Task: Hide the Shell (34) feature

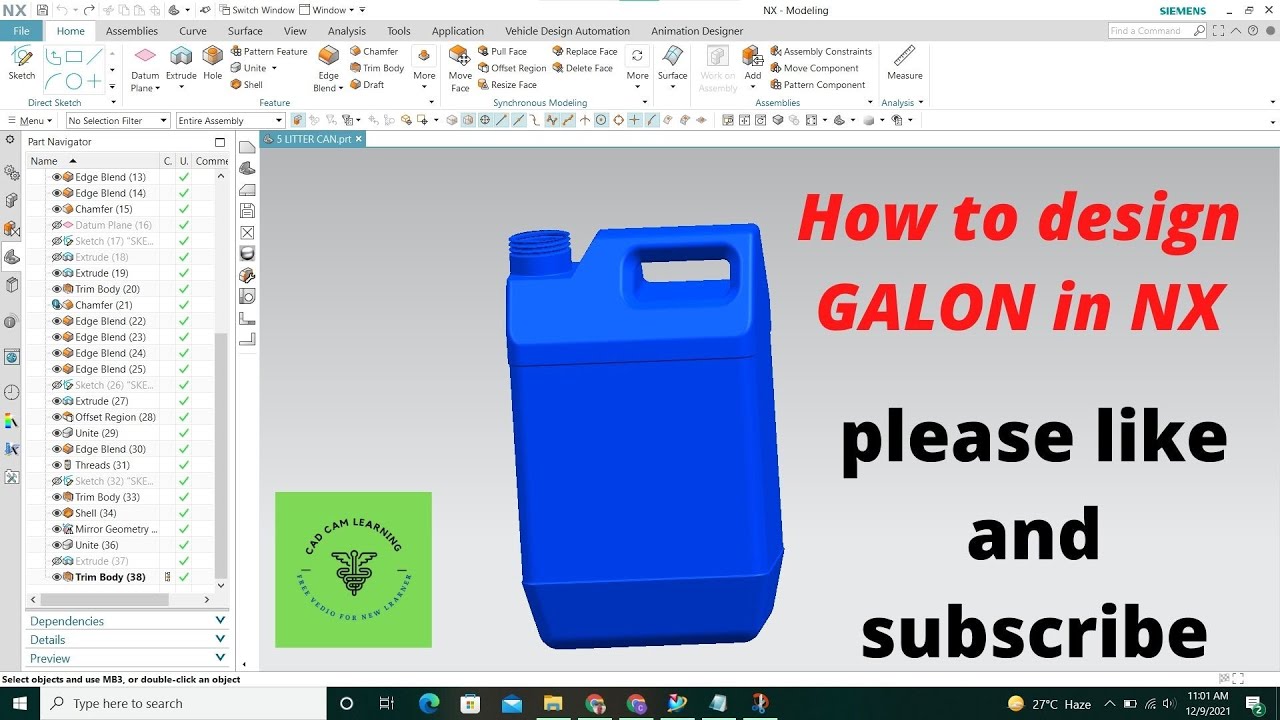Action: (x=56, y=513)
